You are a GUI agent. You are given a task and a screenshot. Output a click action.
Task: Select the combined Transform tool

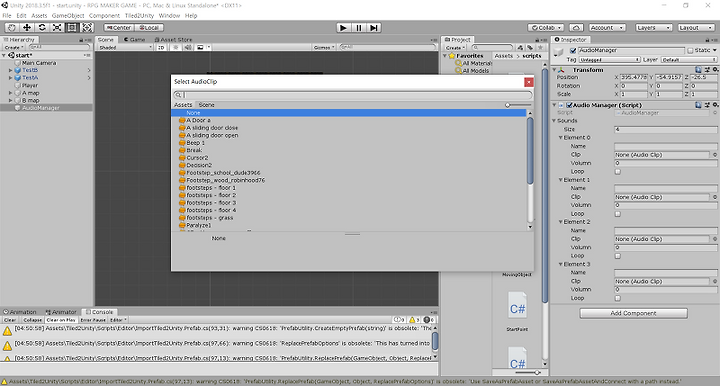pos(87,28)
